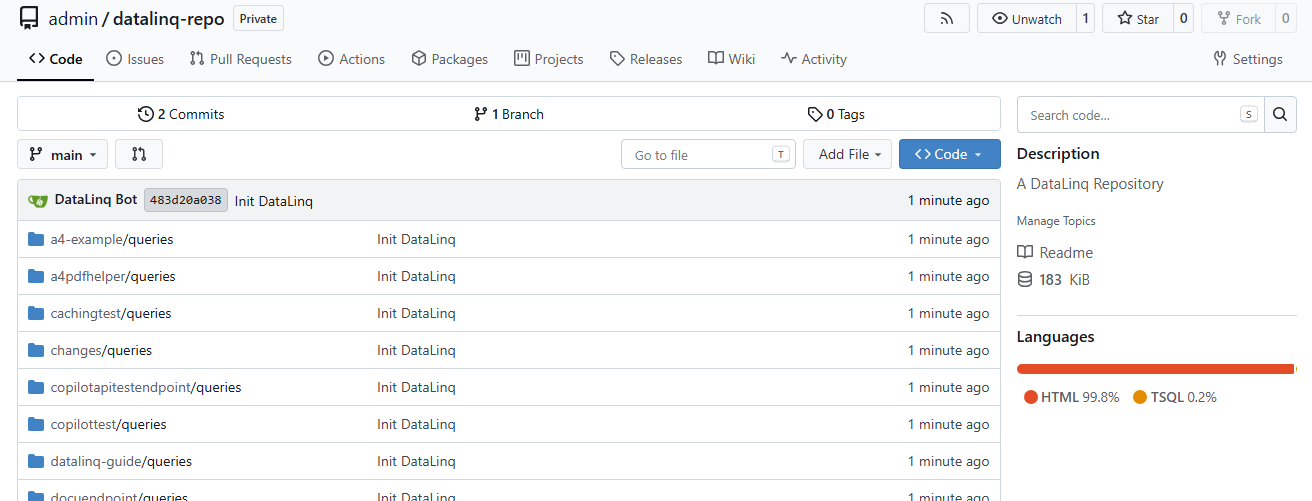Open the compare branches icon button
This screenshot has height=501, width=1312.
[139, 155]
